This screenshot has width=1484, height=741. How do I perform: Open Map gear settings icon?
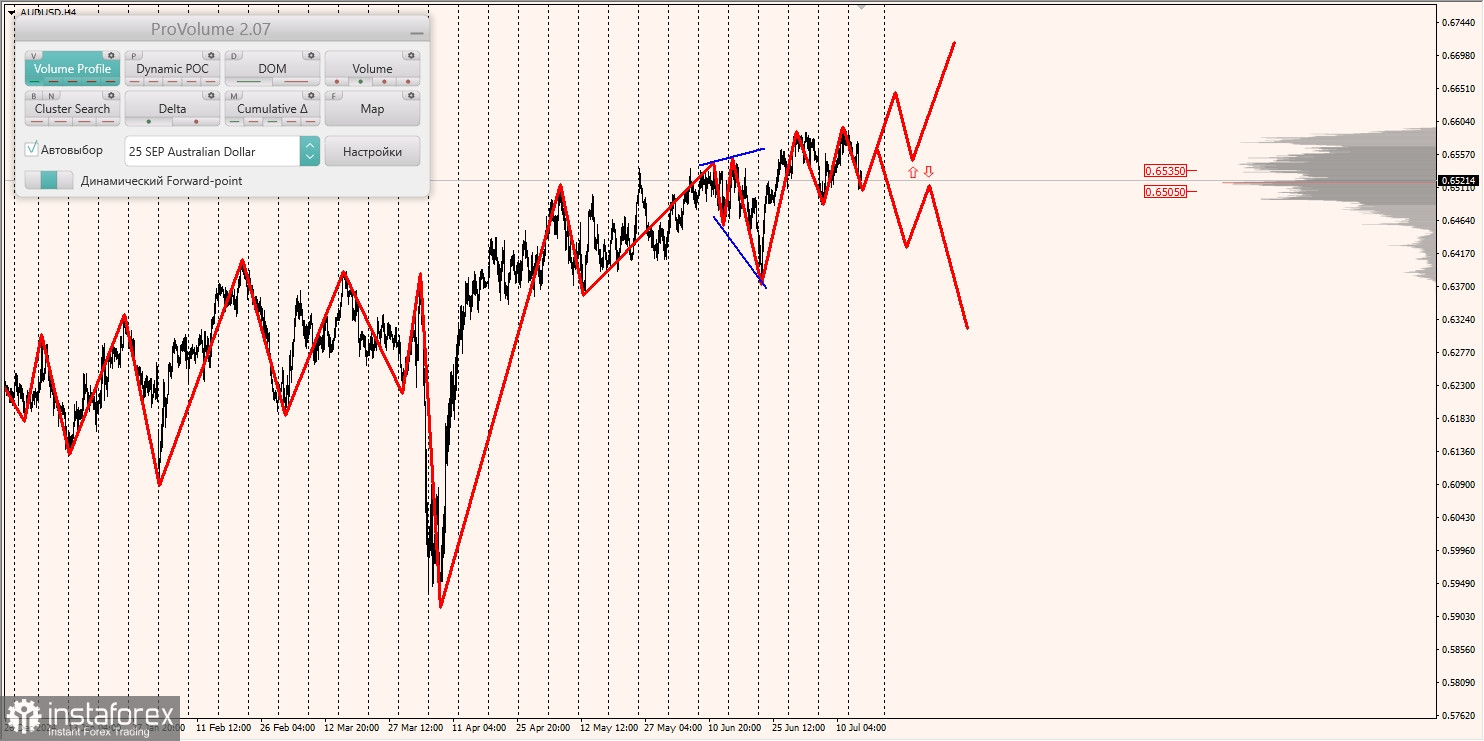pyautogui.click(x=411, y=96)
